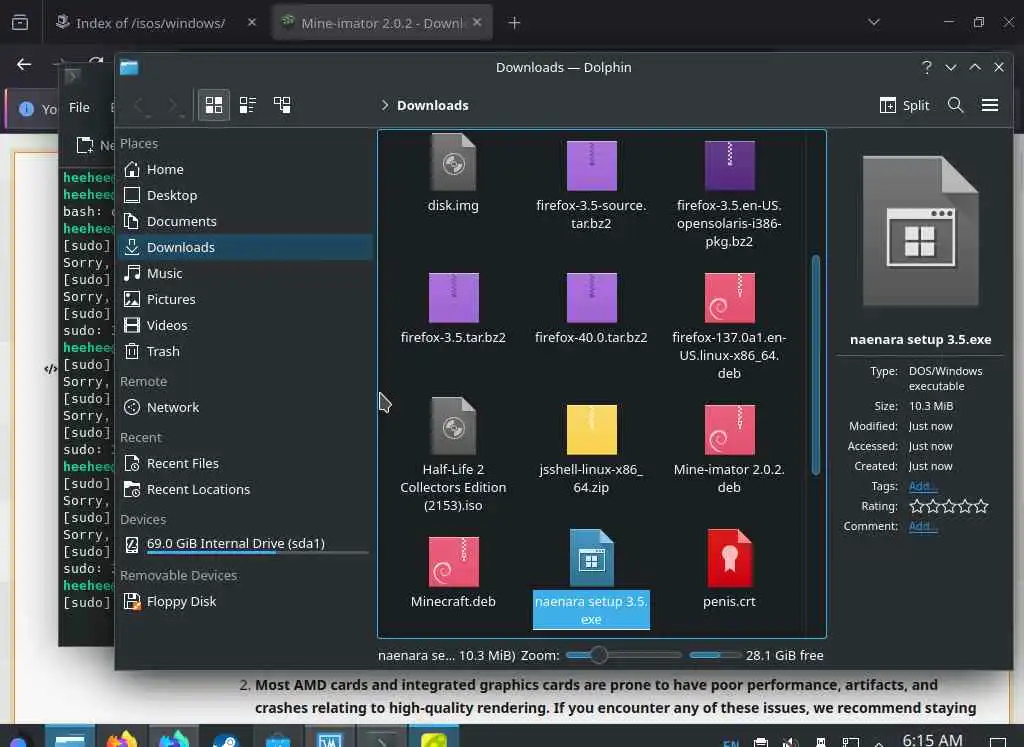
Task: Select Mine-imator 2.0.2.deb package icon
Action: pos(729,430)
